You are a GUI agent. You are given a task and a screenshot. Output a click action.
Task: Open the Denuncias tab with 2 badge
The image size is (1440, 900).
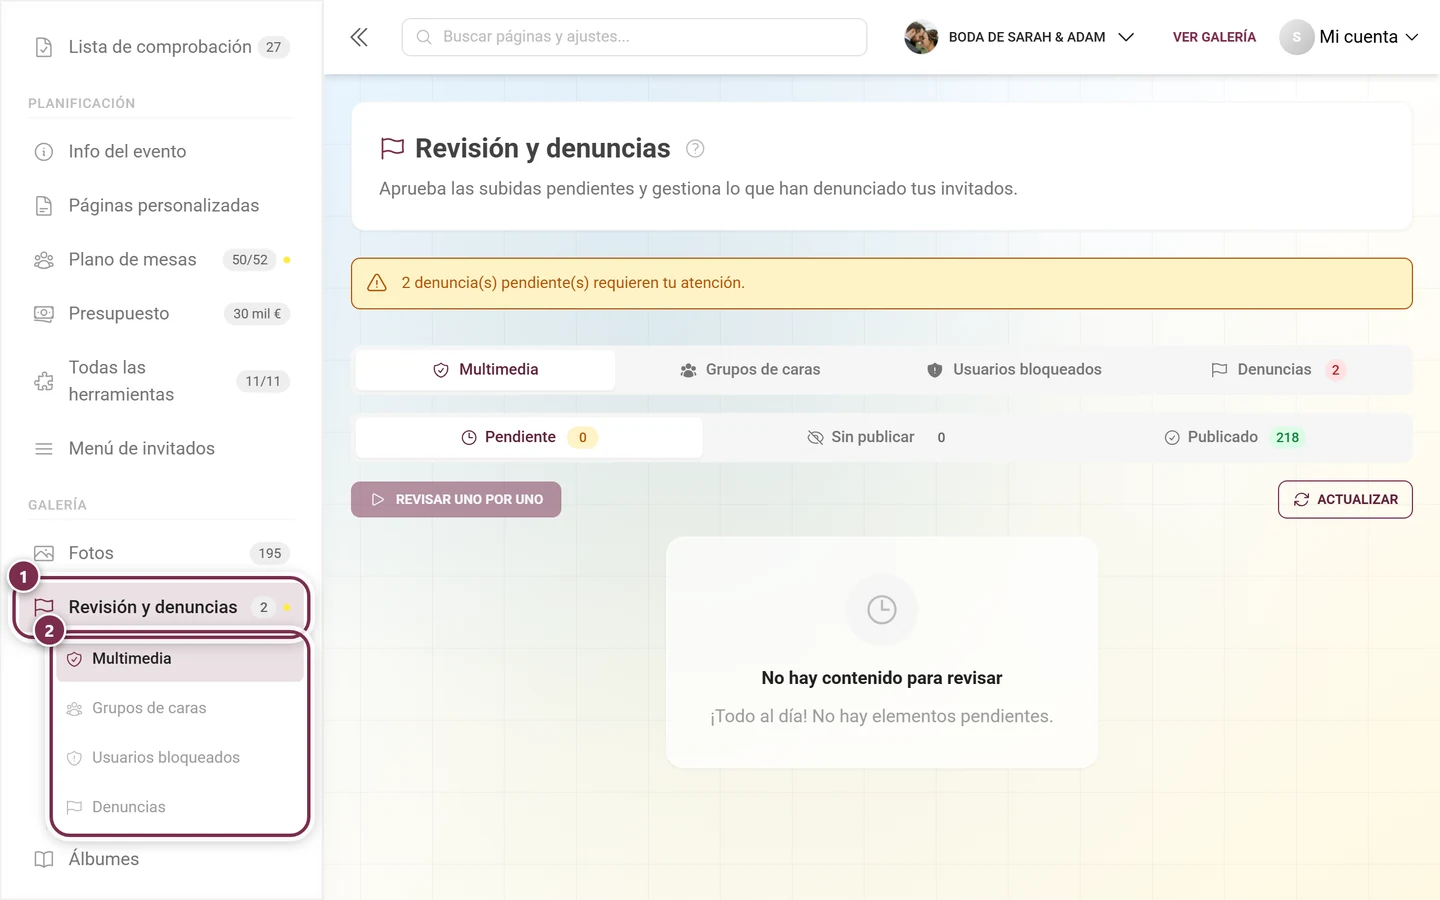pyautogui.click(x=1278, y=370)
